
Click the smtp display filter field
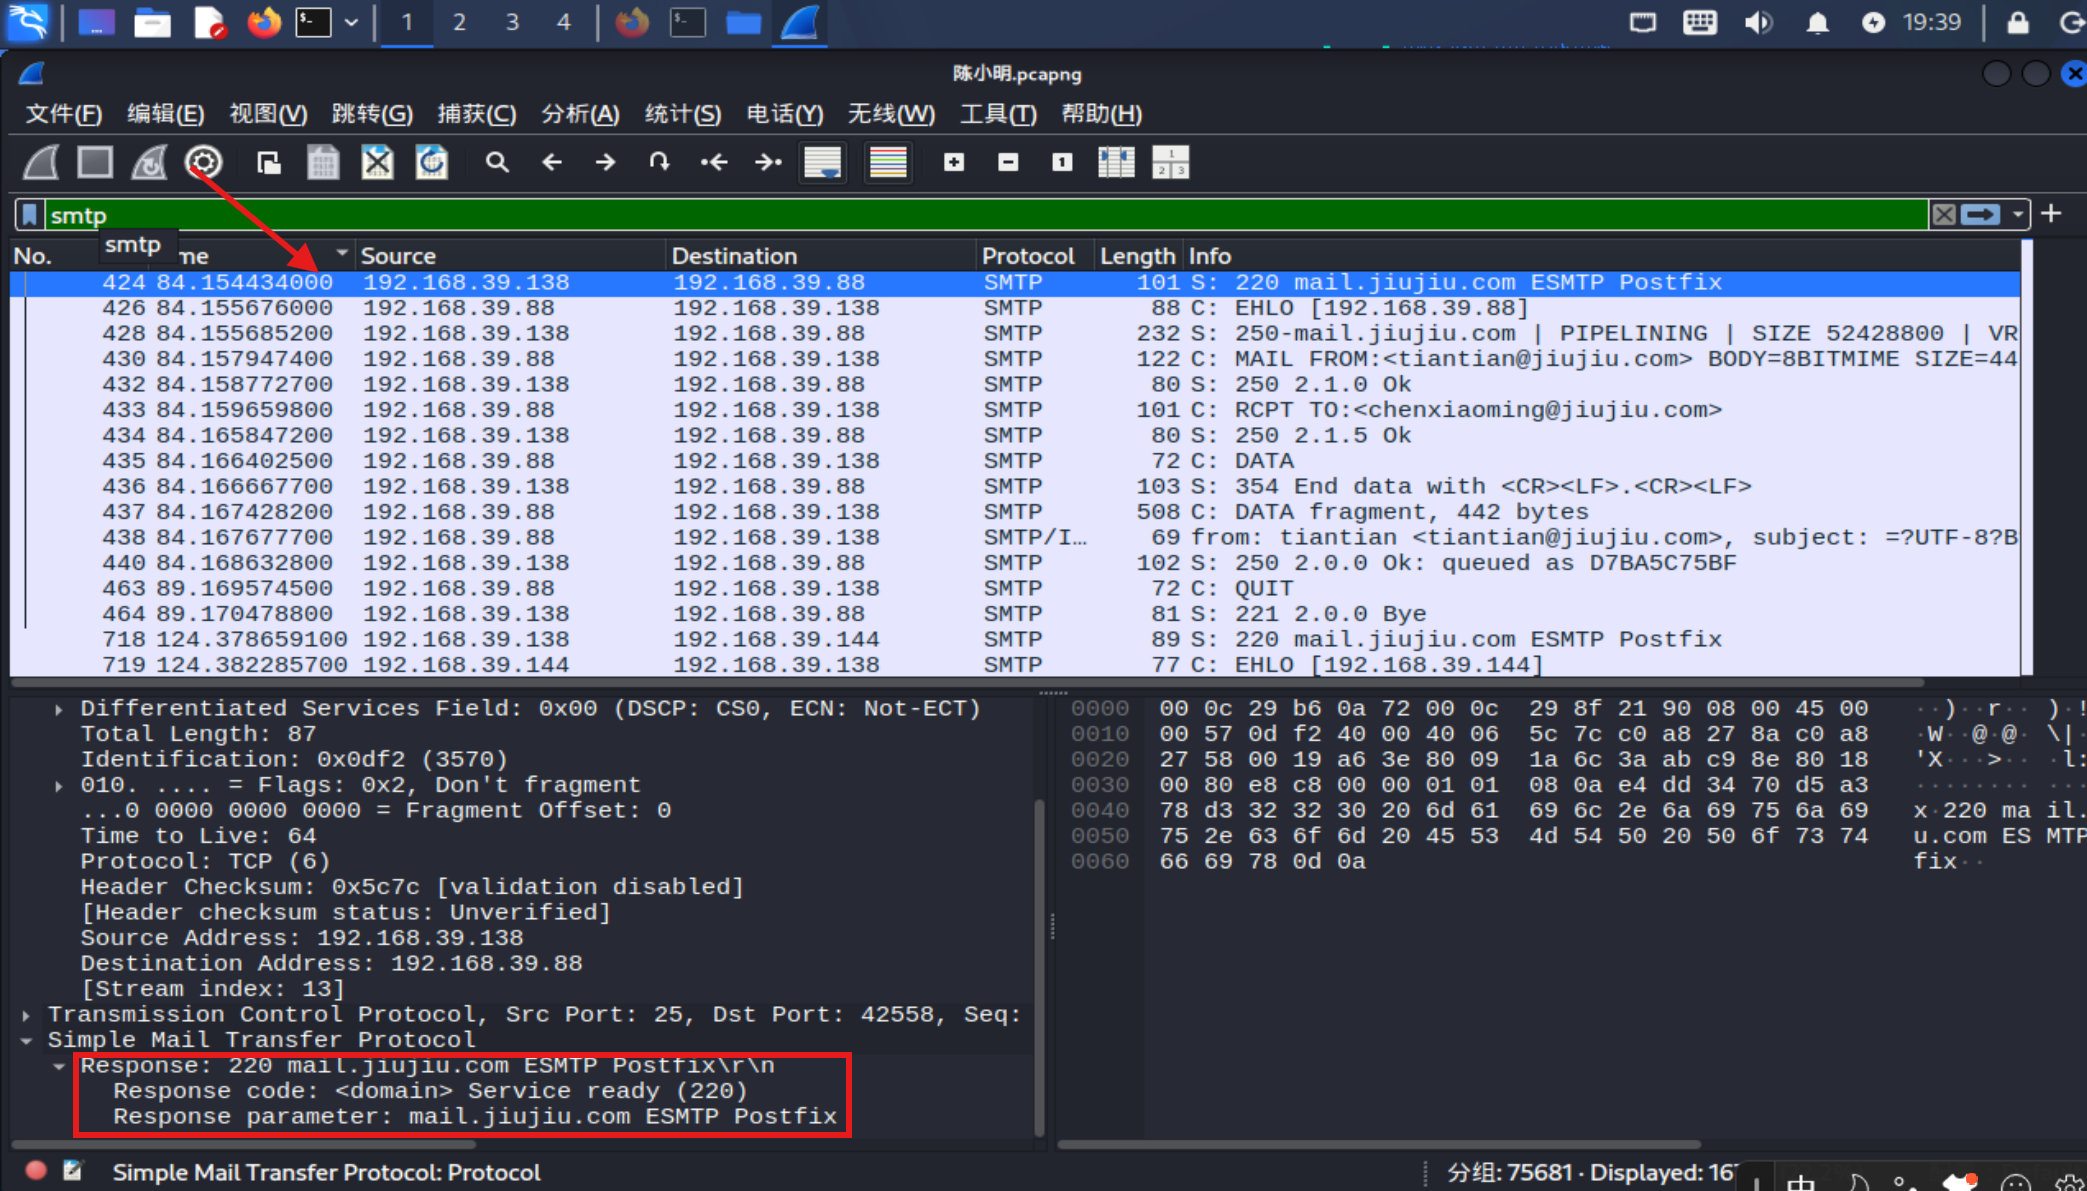[985, 214]
